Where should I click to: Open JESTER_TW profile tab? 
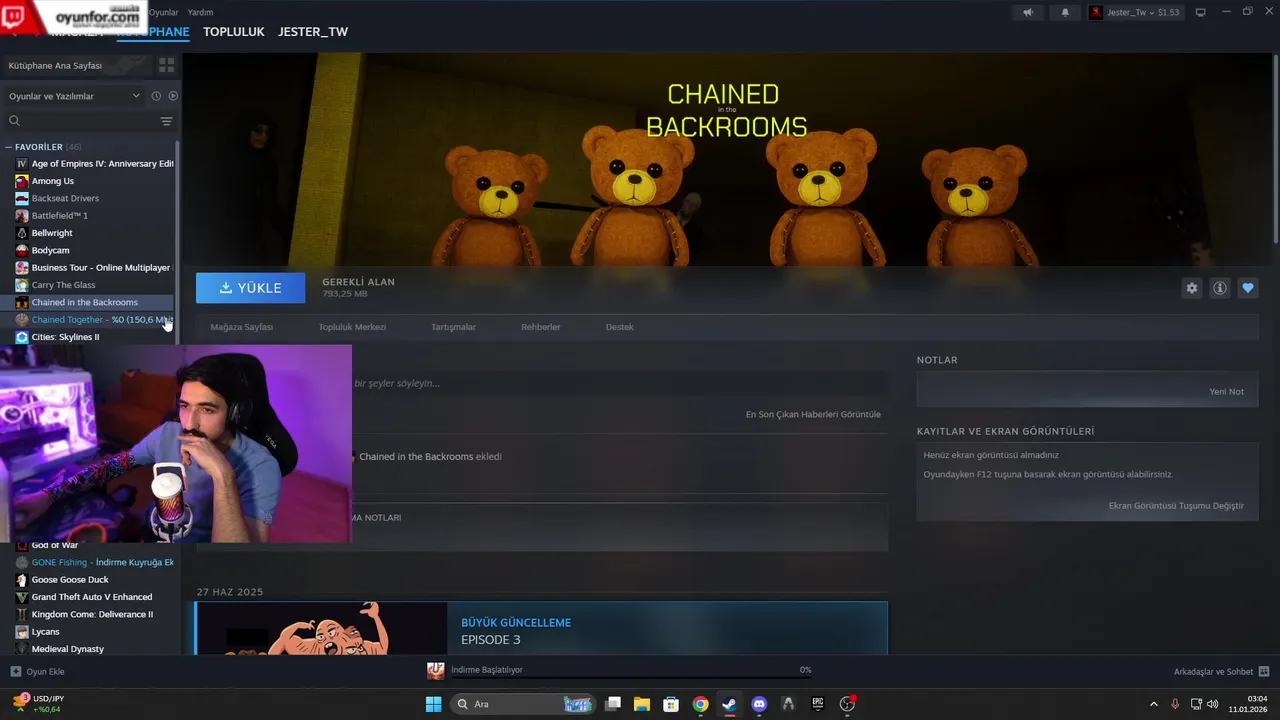pyautogui.click(x=313, y=32)
